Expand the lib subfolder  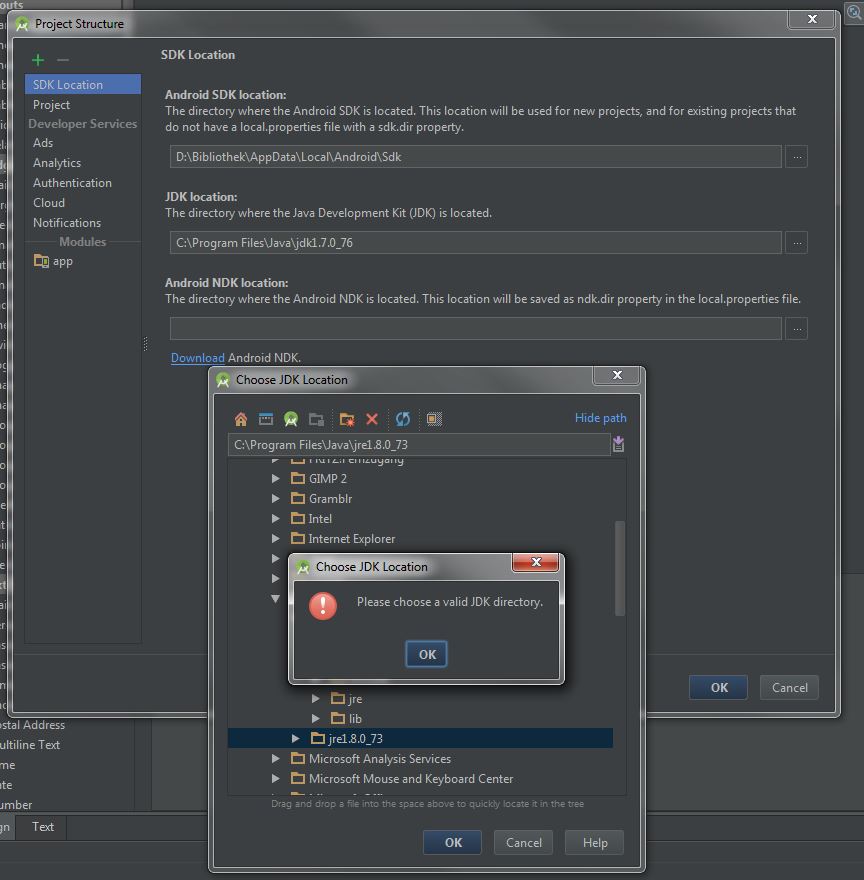316,718
